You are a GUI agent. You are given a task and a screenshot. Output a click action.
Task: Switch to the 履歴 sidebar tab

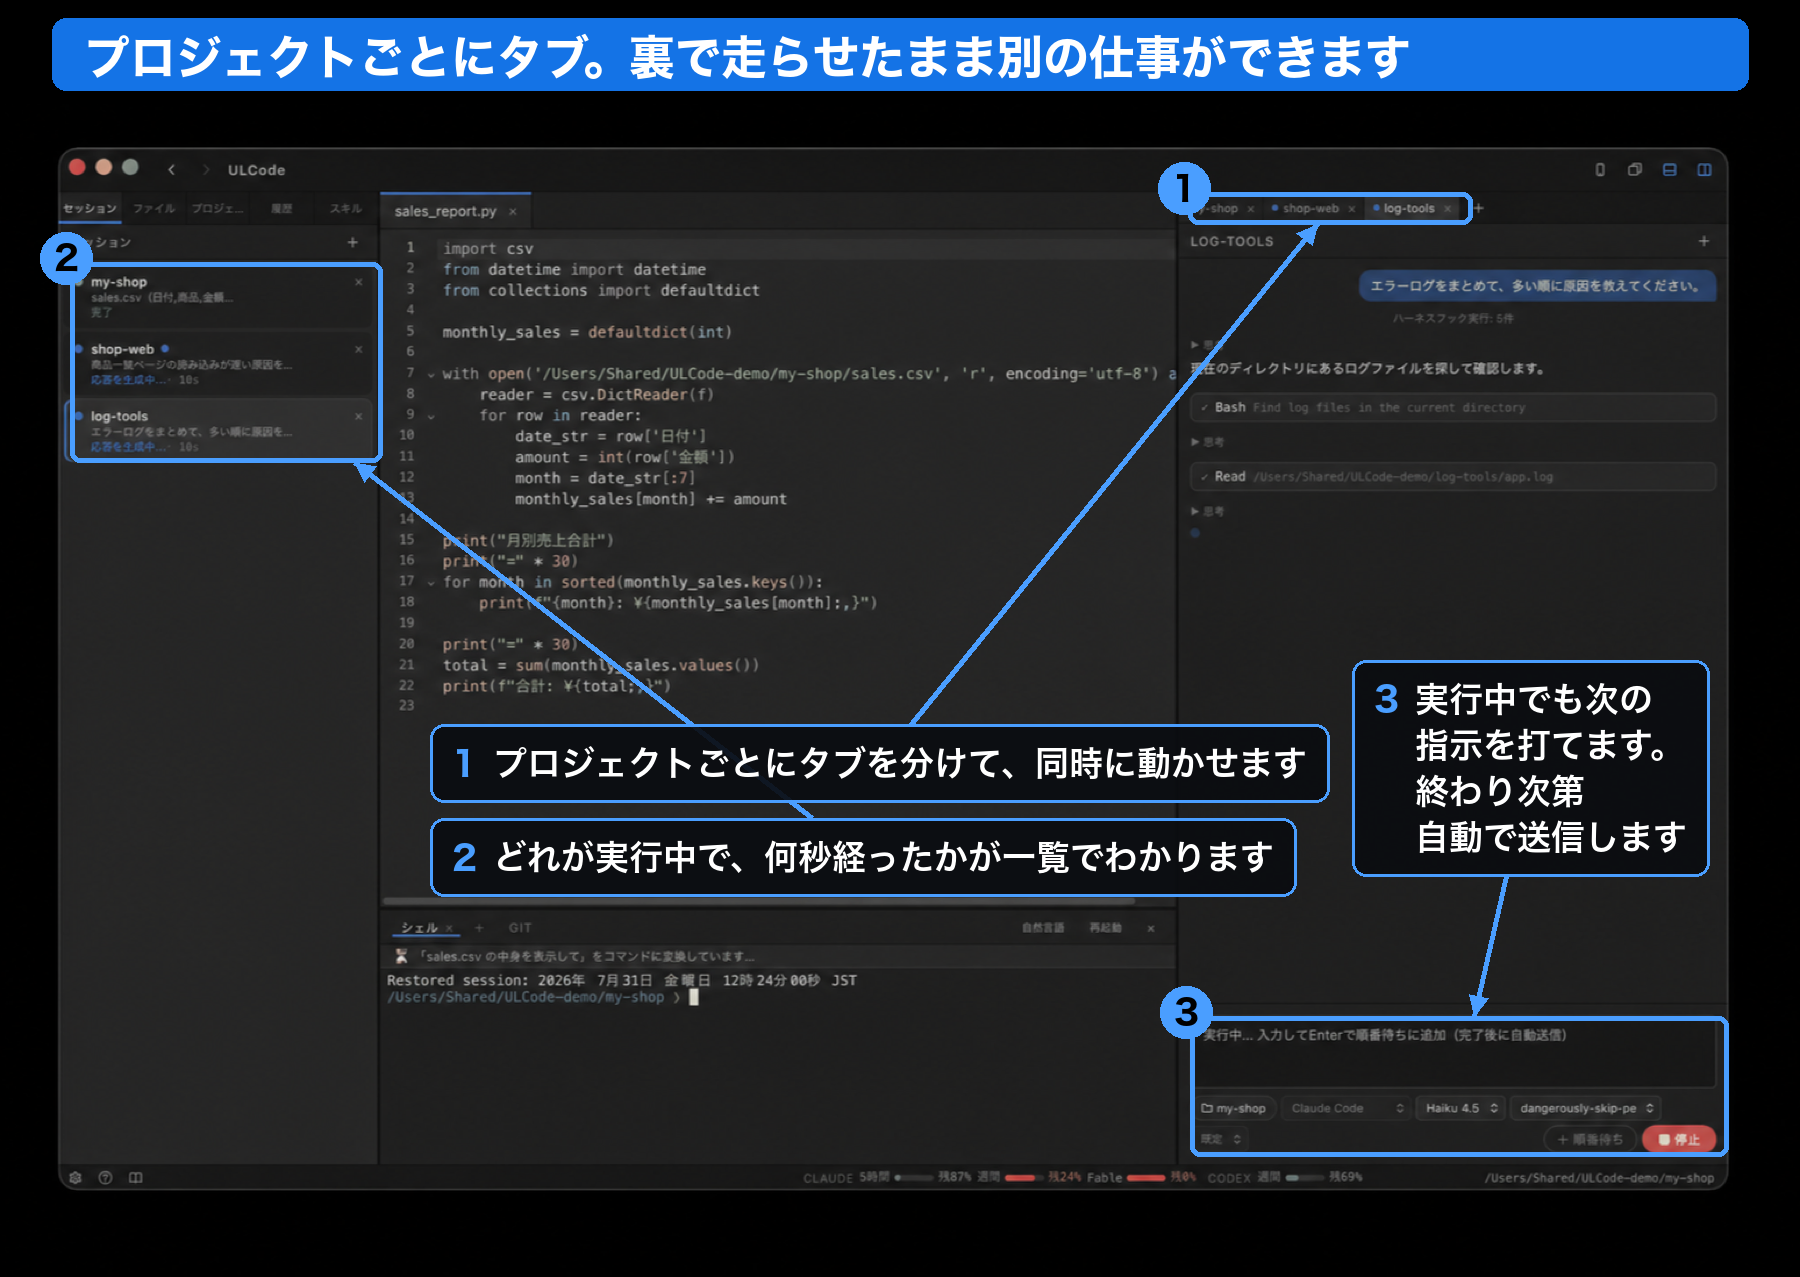coord(282,208)
